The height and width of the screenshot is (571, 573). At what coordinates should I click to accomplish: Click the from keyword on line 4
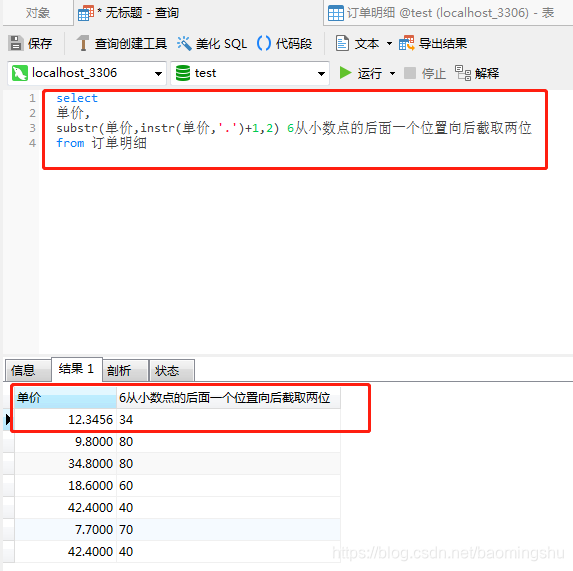tap(70, 143)
